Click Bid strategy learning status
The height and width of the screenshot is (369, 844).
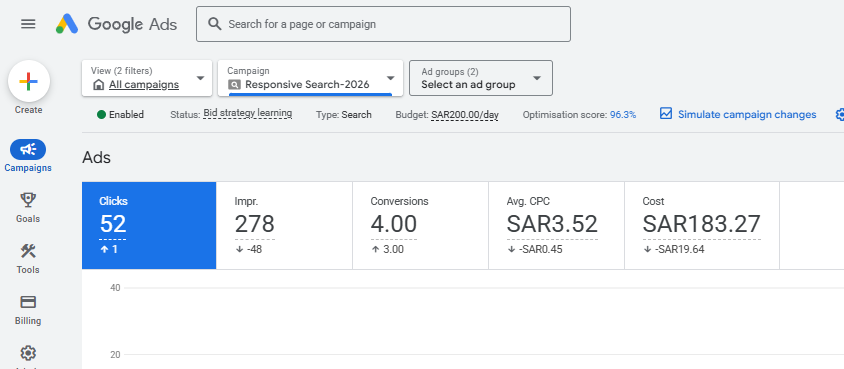point(248,113)
